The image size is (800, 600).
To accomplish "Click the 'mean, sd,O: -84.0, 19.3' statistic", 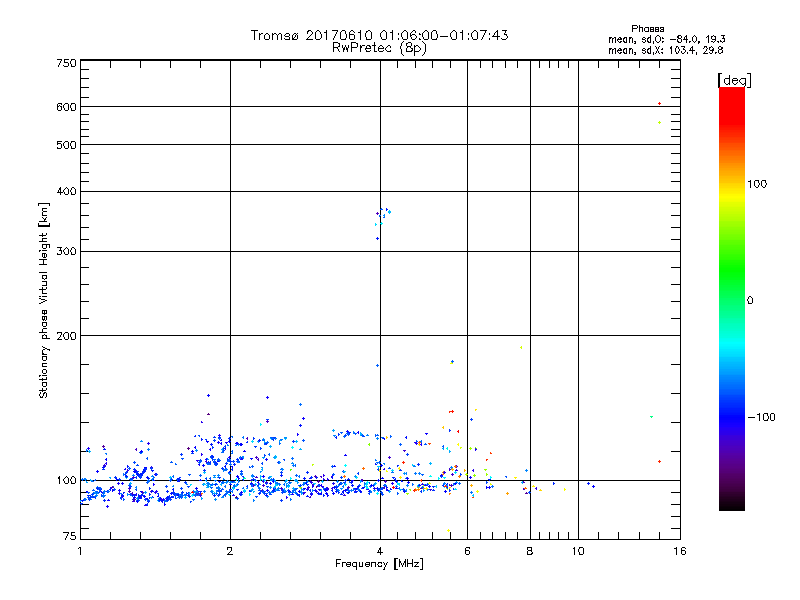I will coord(666,39).
